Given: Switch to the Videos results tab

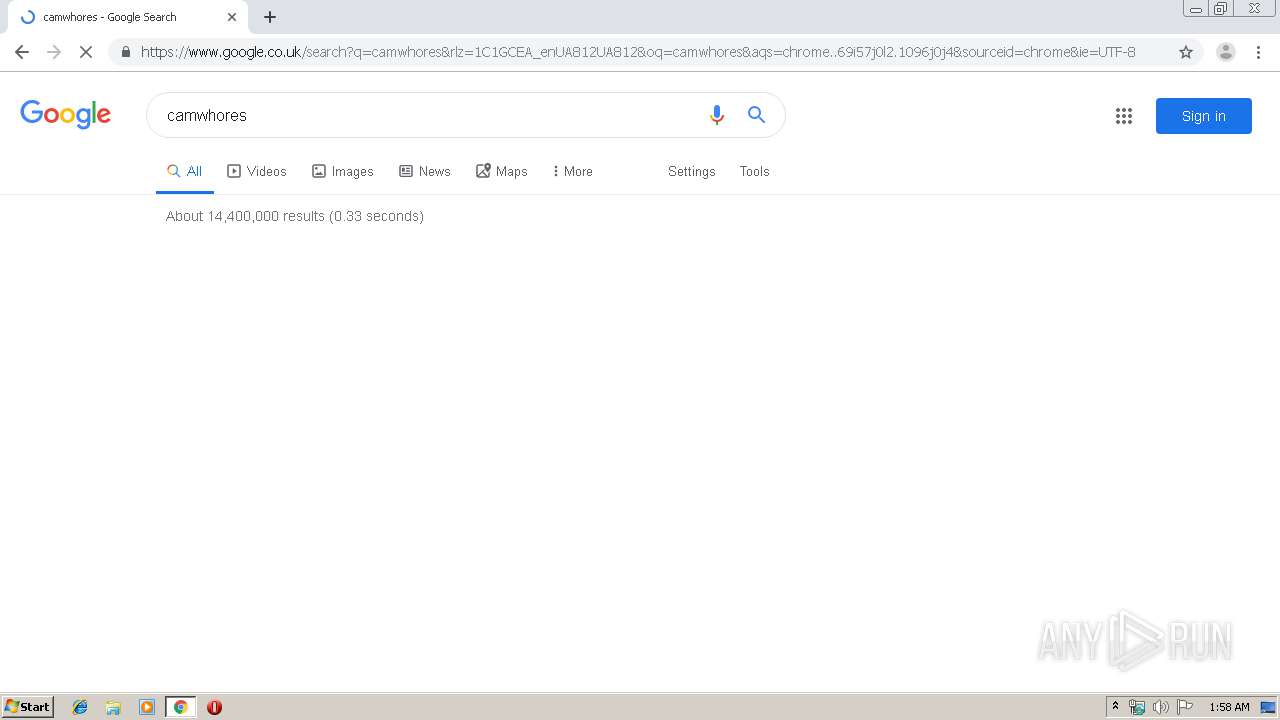Looking at the screenshot, I should tap(257, 171).
